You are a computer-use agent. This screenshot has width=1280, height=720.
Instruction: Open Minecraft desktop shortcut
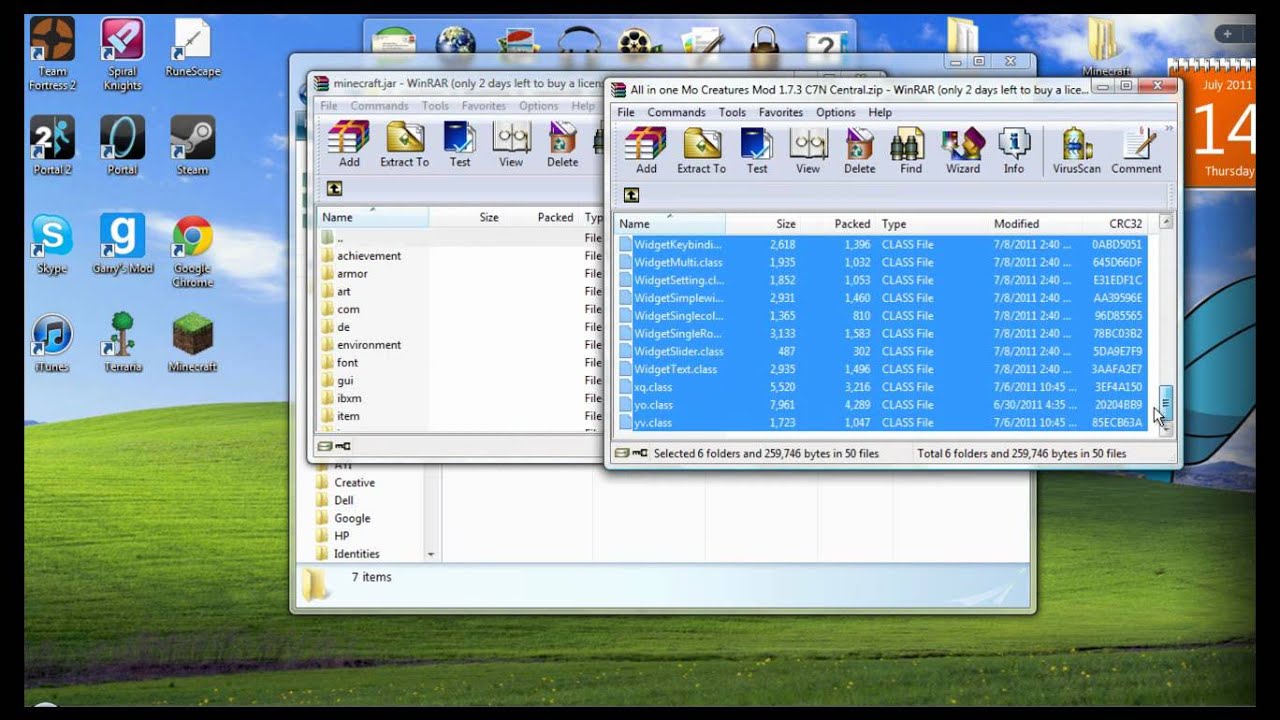coord(192,343)
